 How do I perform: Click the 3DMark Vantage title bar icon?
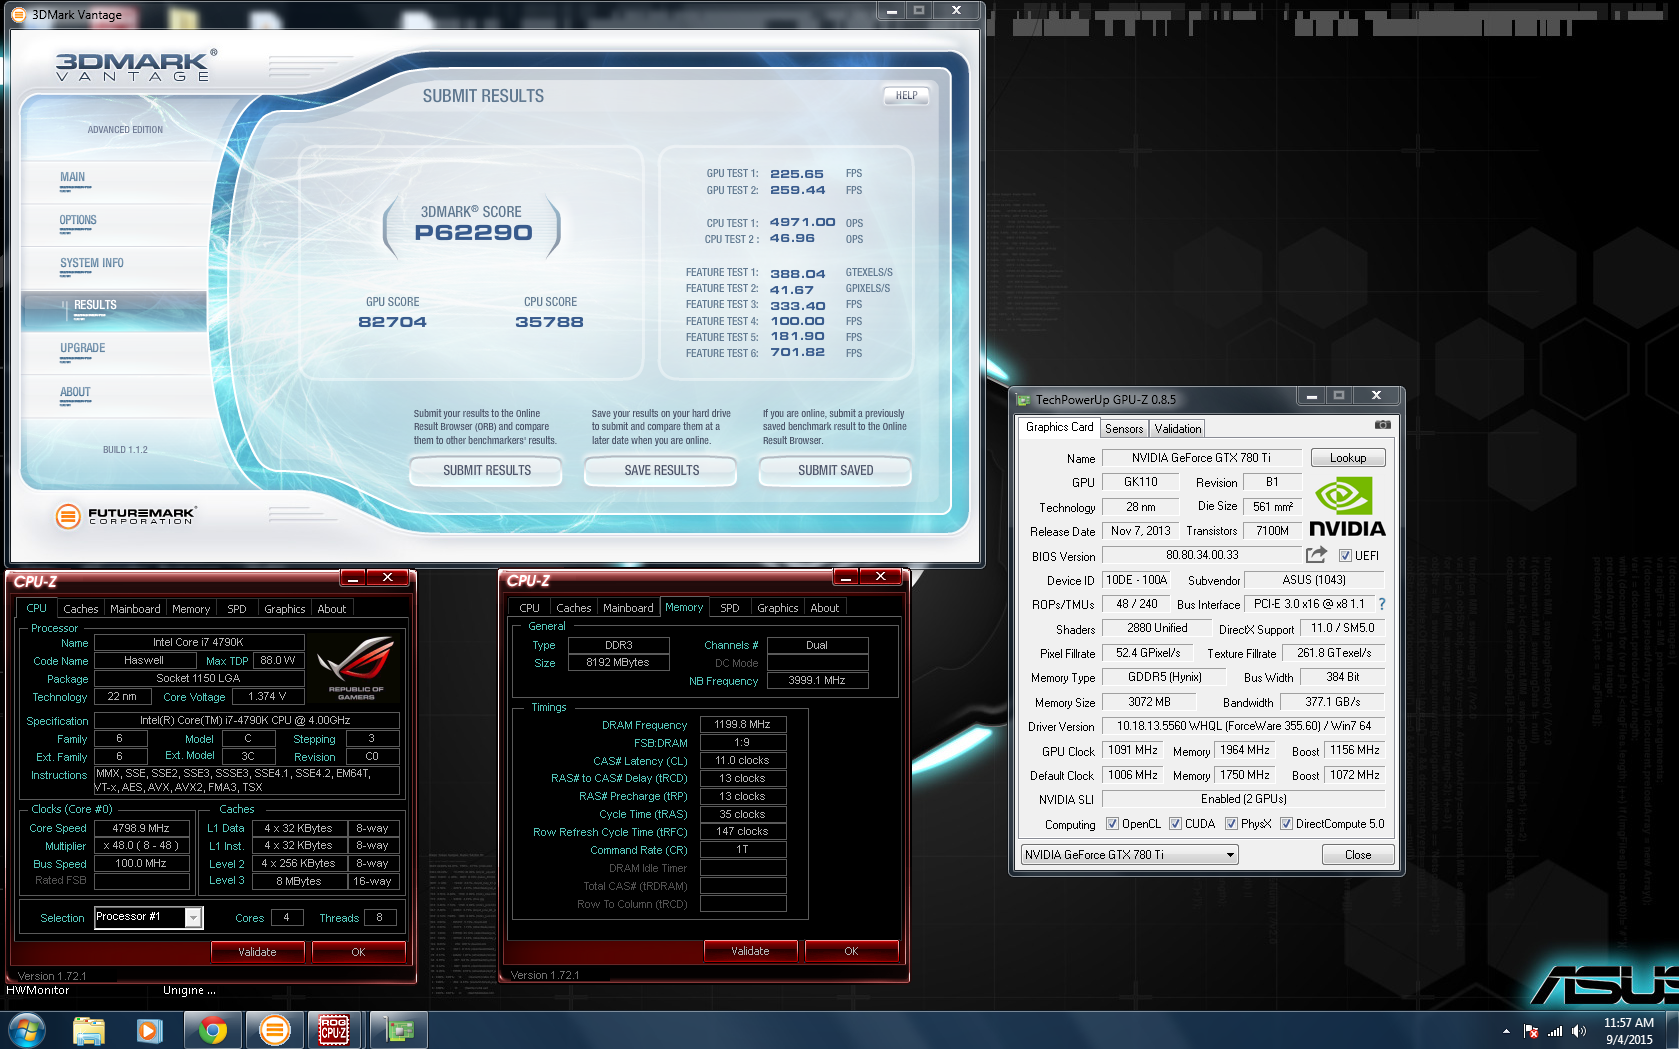coord(19,14)
